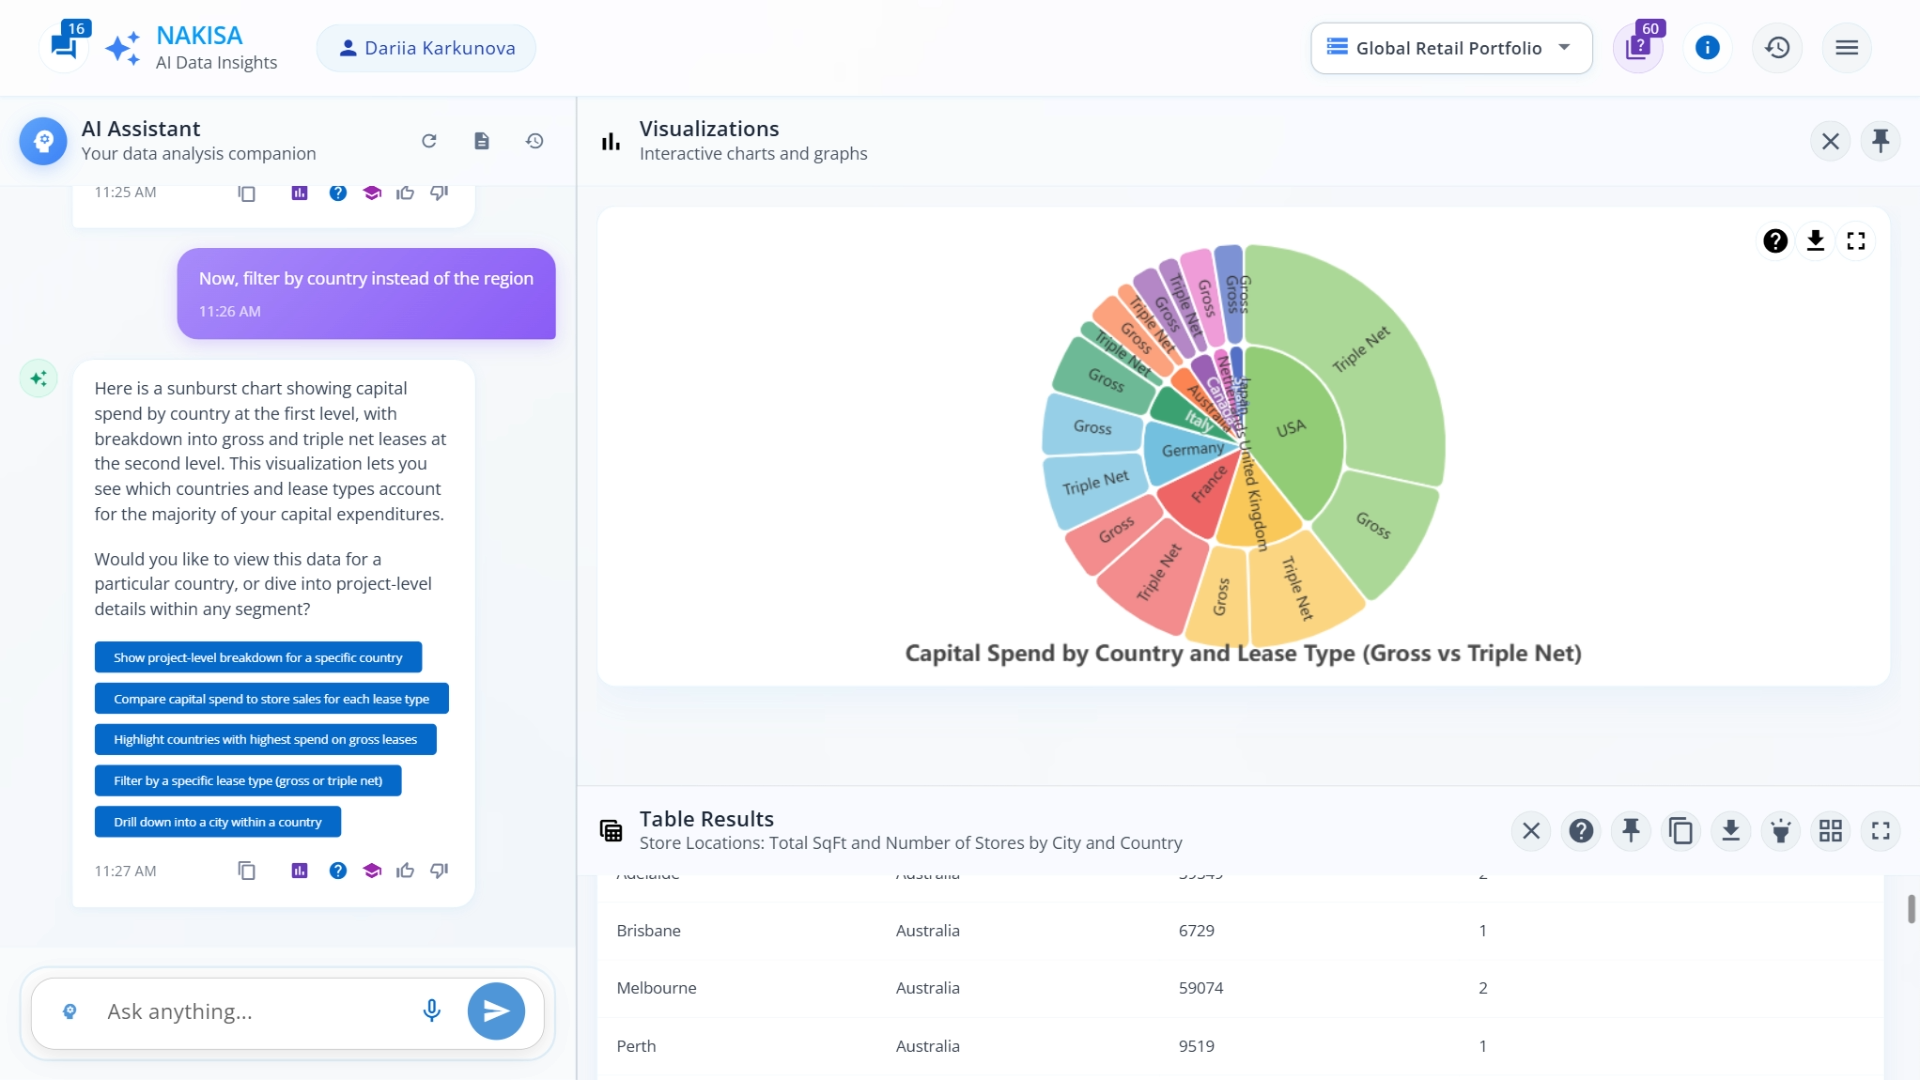Screen dimensions: 1920x1080
Task: Thumbs down the 11:27 AM response
Action: click(x=439, y=871)
